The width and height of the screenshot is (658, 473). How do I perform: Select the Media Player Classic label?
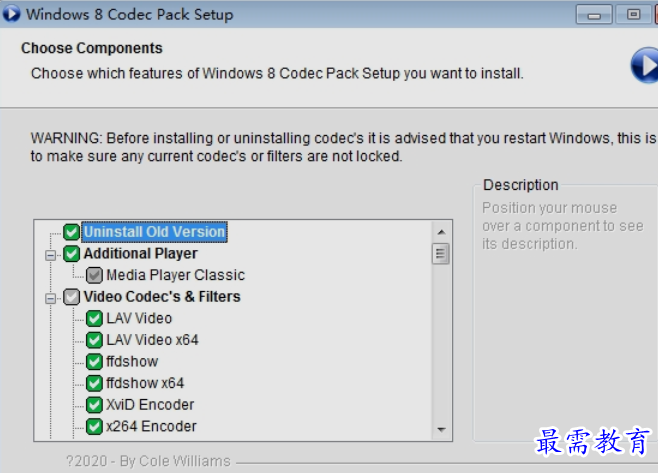(x=175, y=275)
